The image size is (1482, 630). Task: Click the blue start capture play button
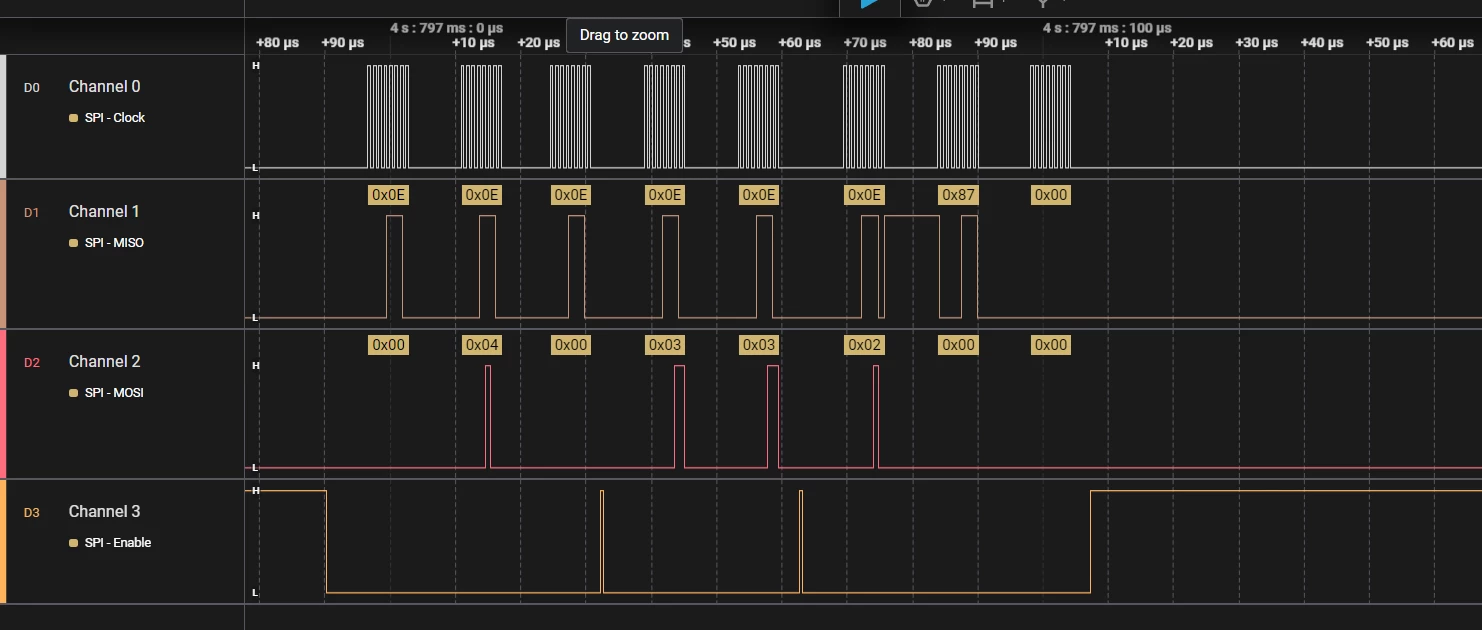click(869, 4)
